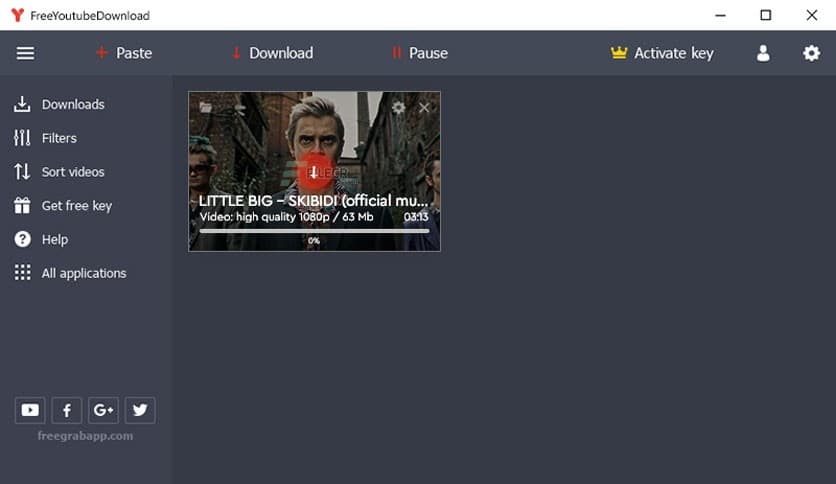Click the 0% progress percentage
The width and height of the screenshot is (836, 484).
pos(314,241)
